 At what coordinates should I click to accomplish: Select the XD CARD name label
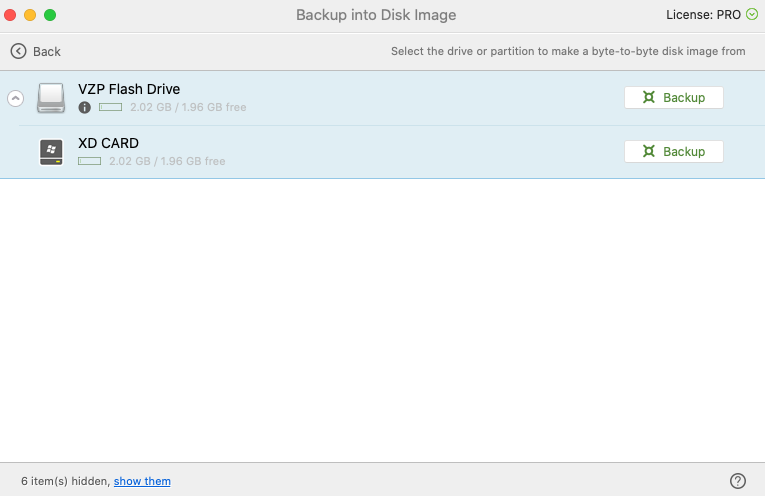[108, 143]
